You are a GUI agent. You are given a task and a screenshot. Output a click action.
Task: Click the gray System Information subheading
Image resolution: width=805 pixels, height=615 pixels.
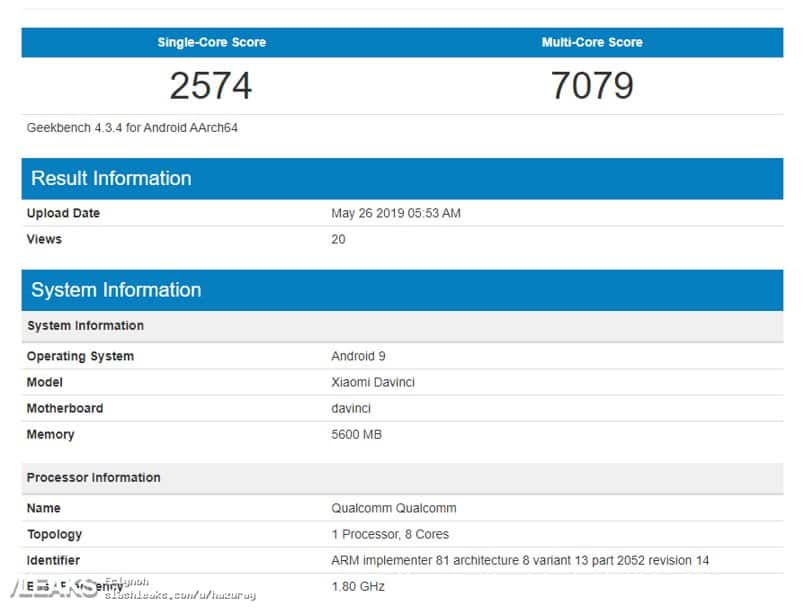[85, 326]
